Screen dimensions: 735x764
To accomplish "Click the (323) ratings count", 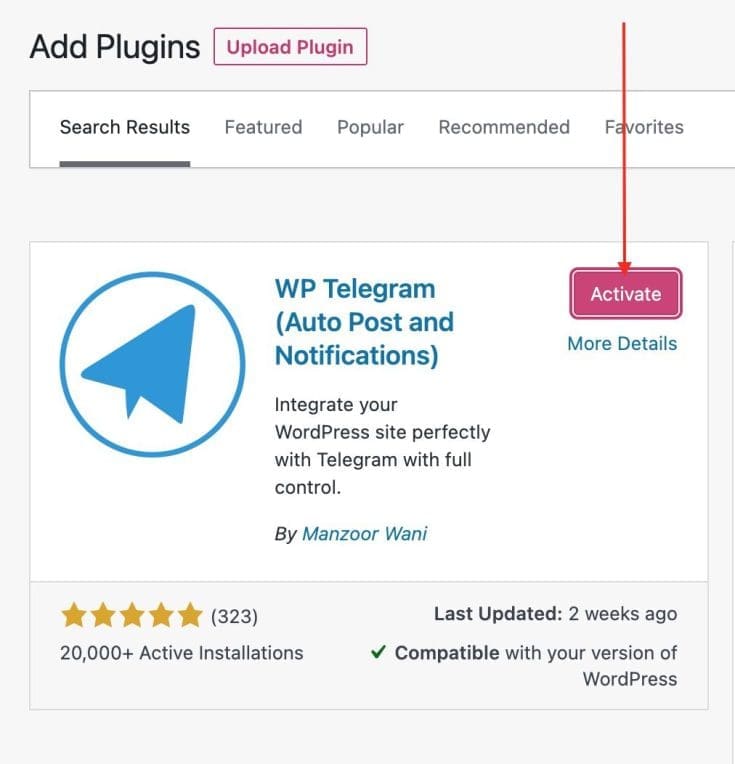I will [234, 615].
